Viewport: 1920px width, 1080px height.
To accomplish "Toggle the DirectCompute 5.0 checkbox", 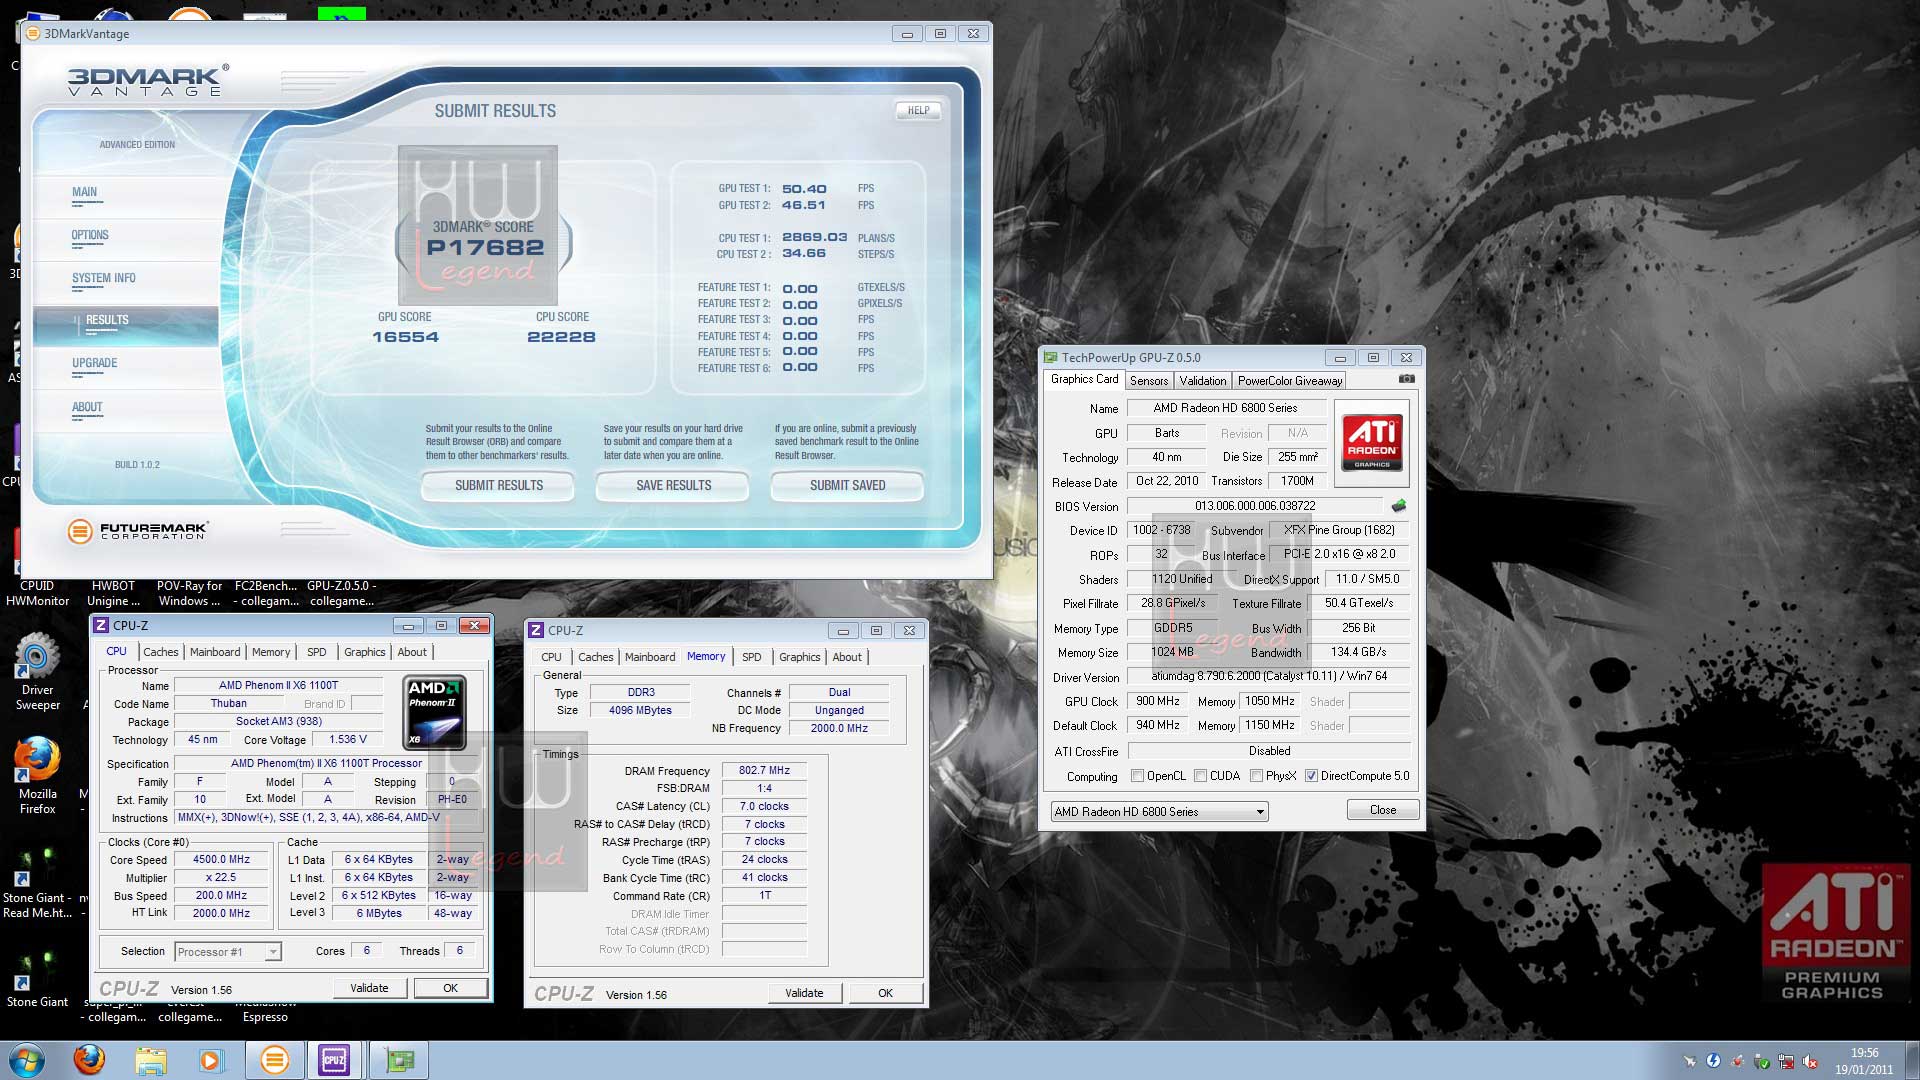I will 1311,776.
